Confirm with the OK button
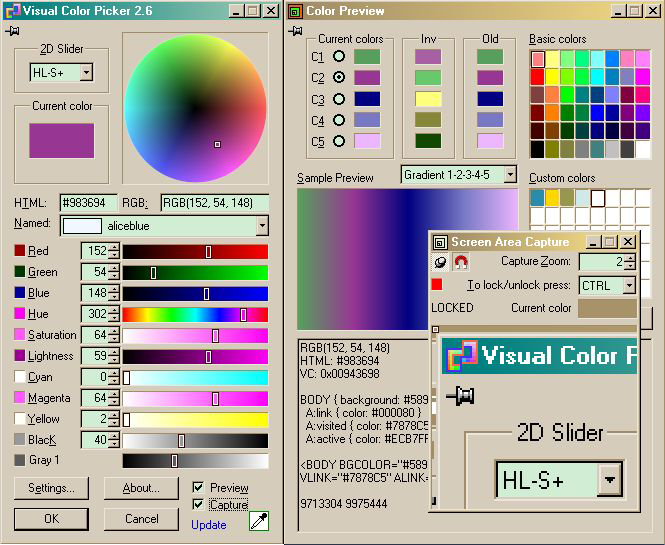Screen dimensions: 665x545 point(51,519)
